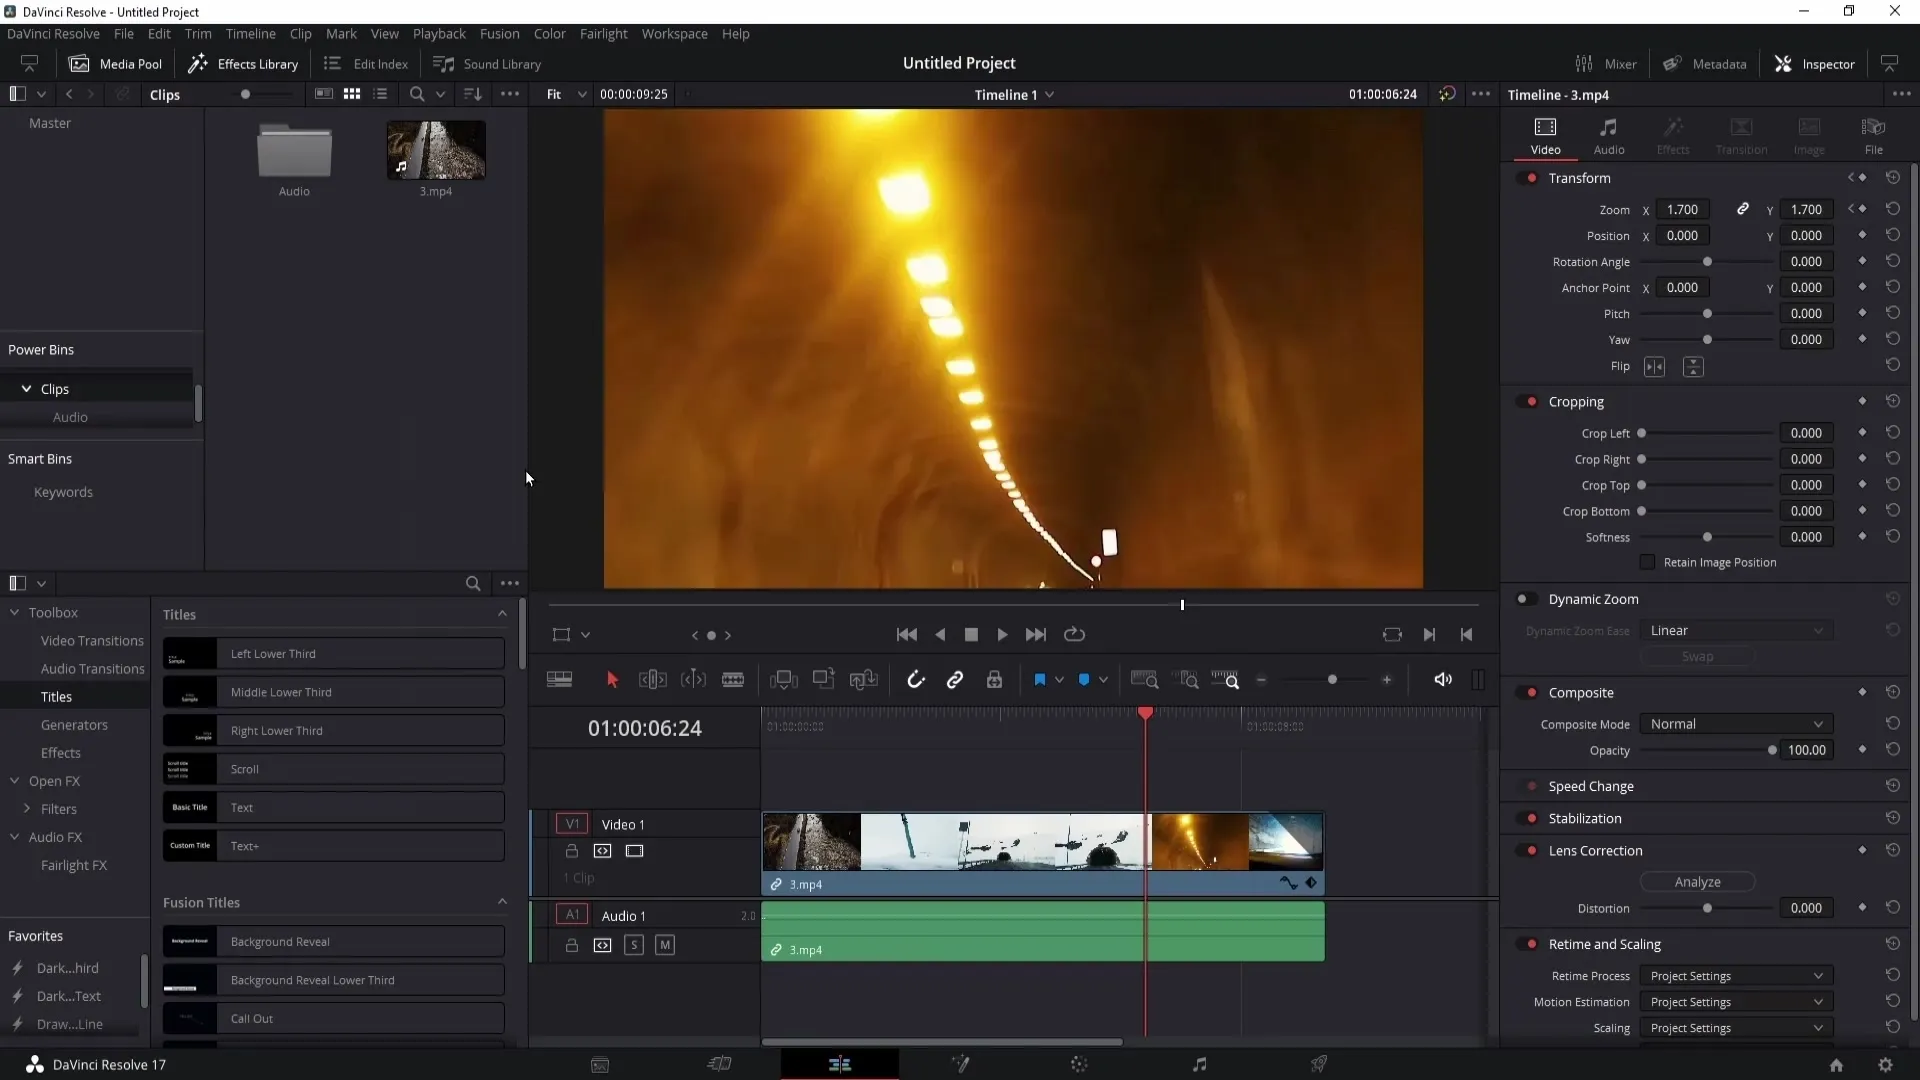Click the Audio track mute icon
This screenshot has height=1080, width=1920.
[665, 945]
